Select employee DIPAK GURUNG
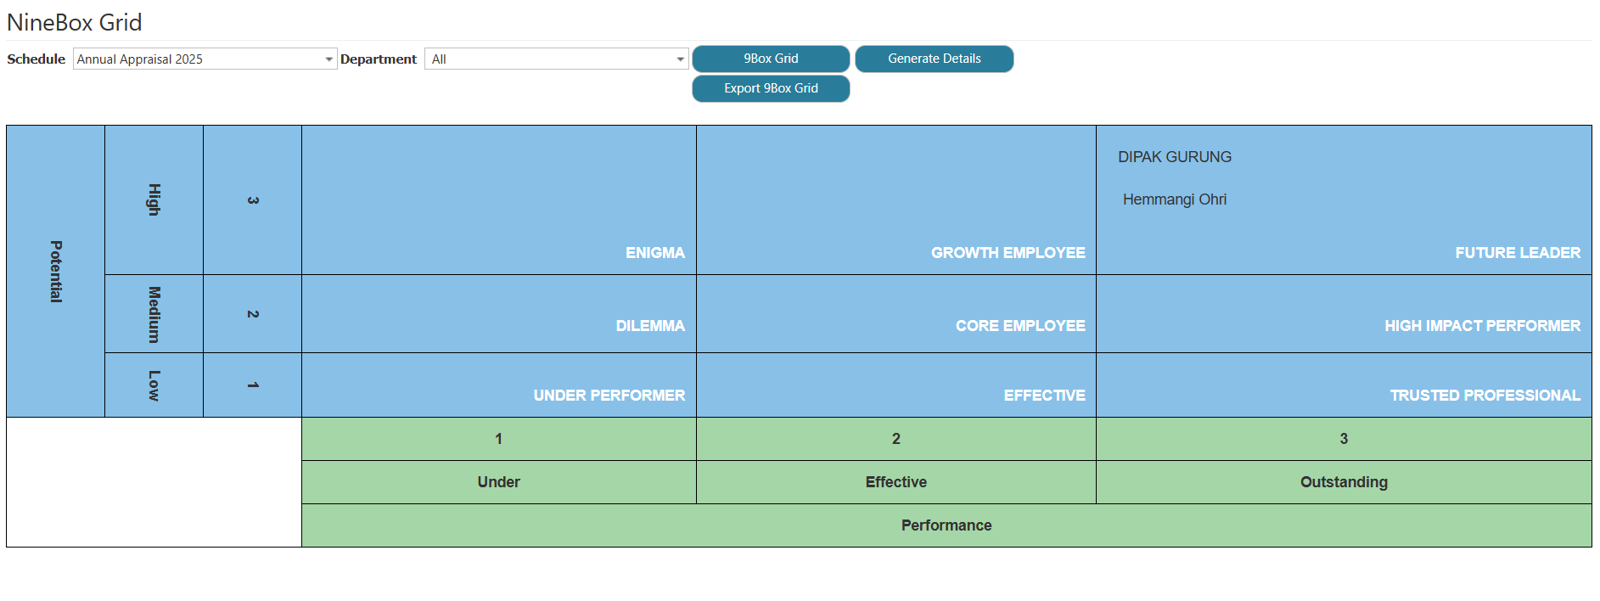 1174,157
